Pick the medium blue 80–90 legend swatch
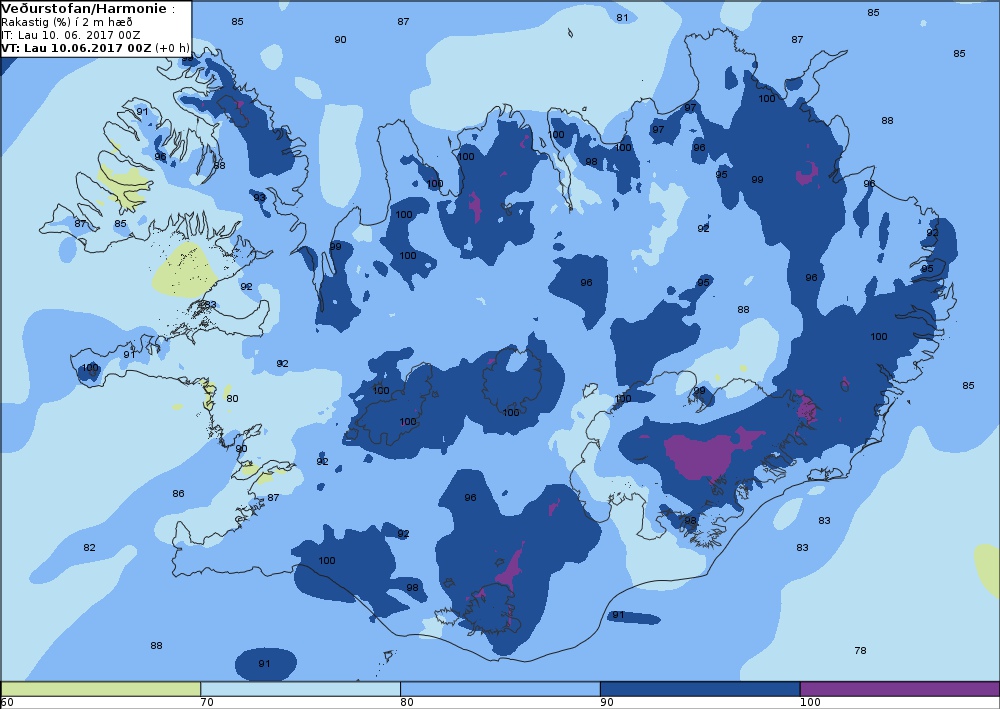 coord(500,689)
